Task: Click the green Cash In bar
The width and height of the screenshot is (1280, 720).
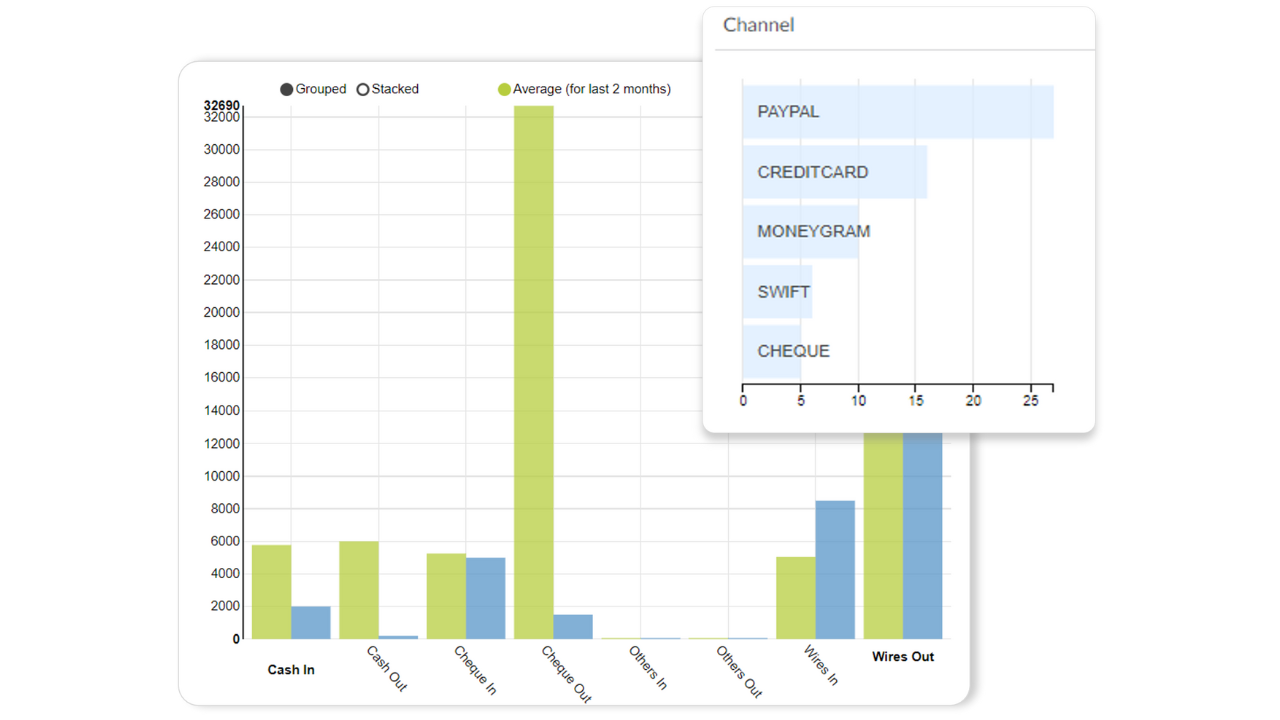Action: pyautogui.click(x=271, y=592)
